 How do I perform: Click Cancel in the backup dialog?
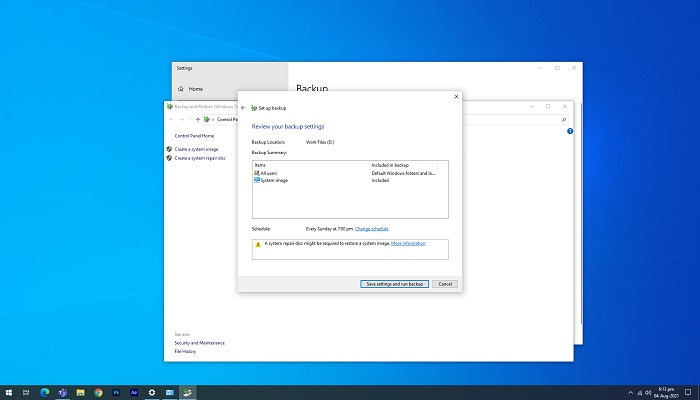click(445, 284)
